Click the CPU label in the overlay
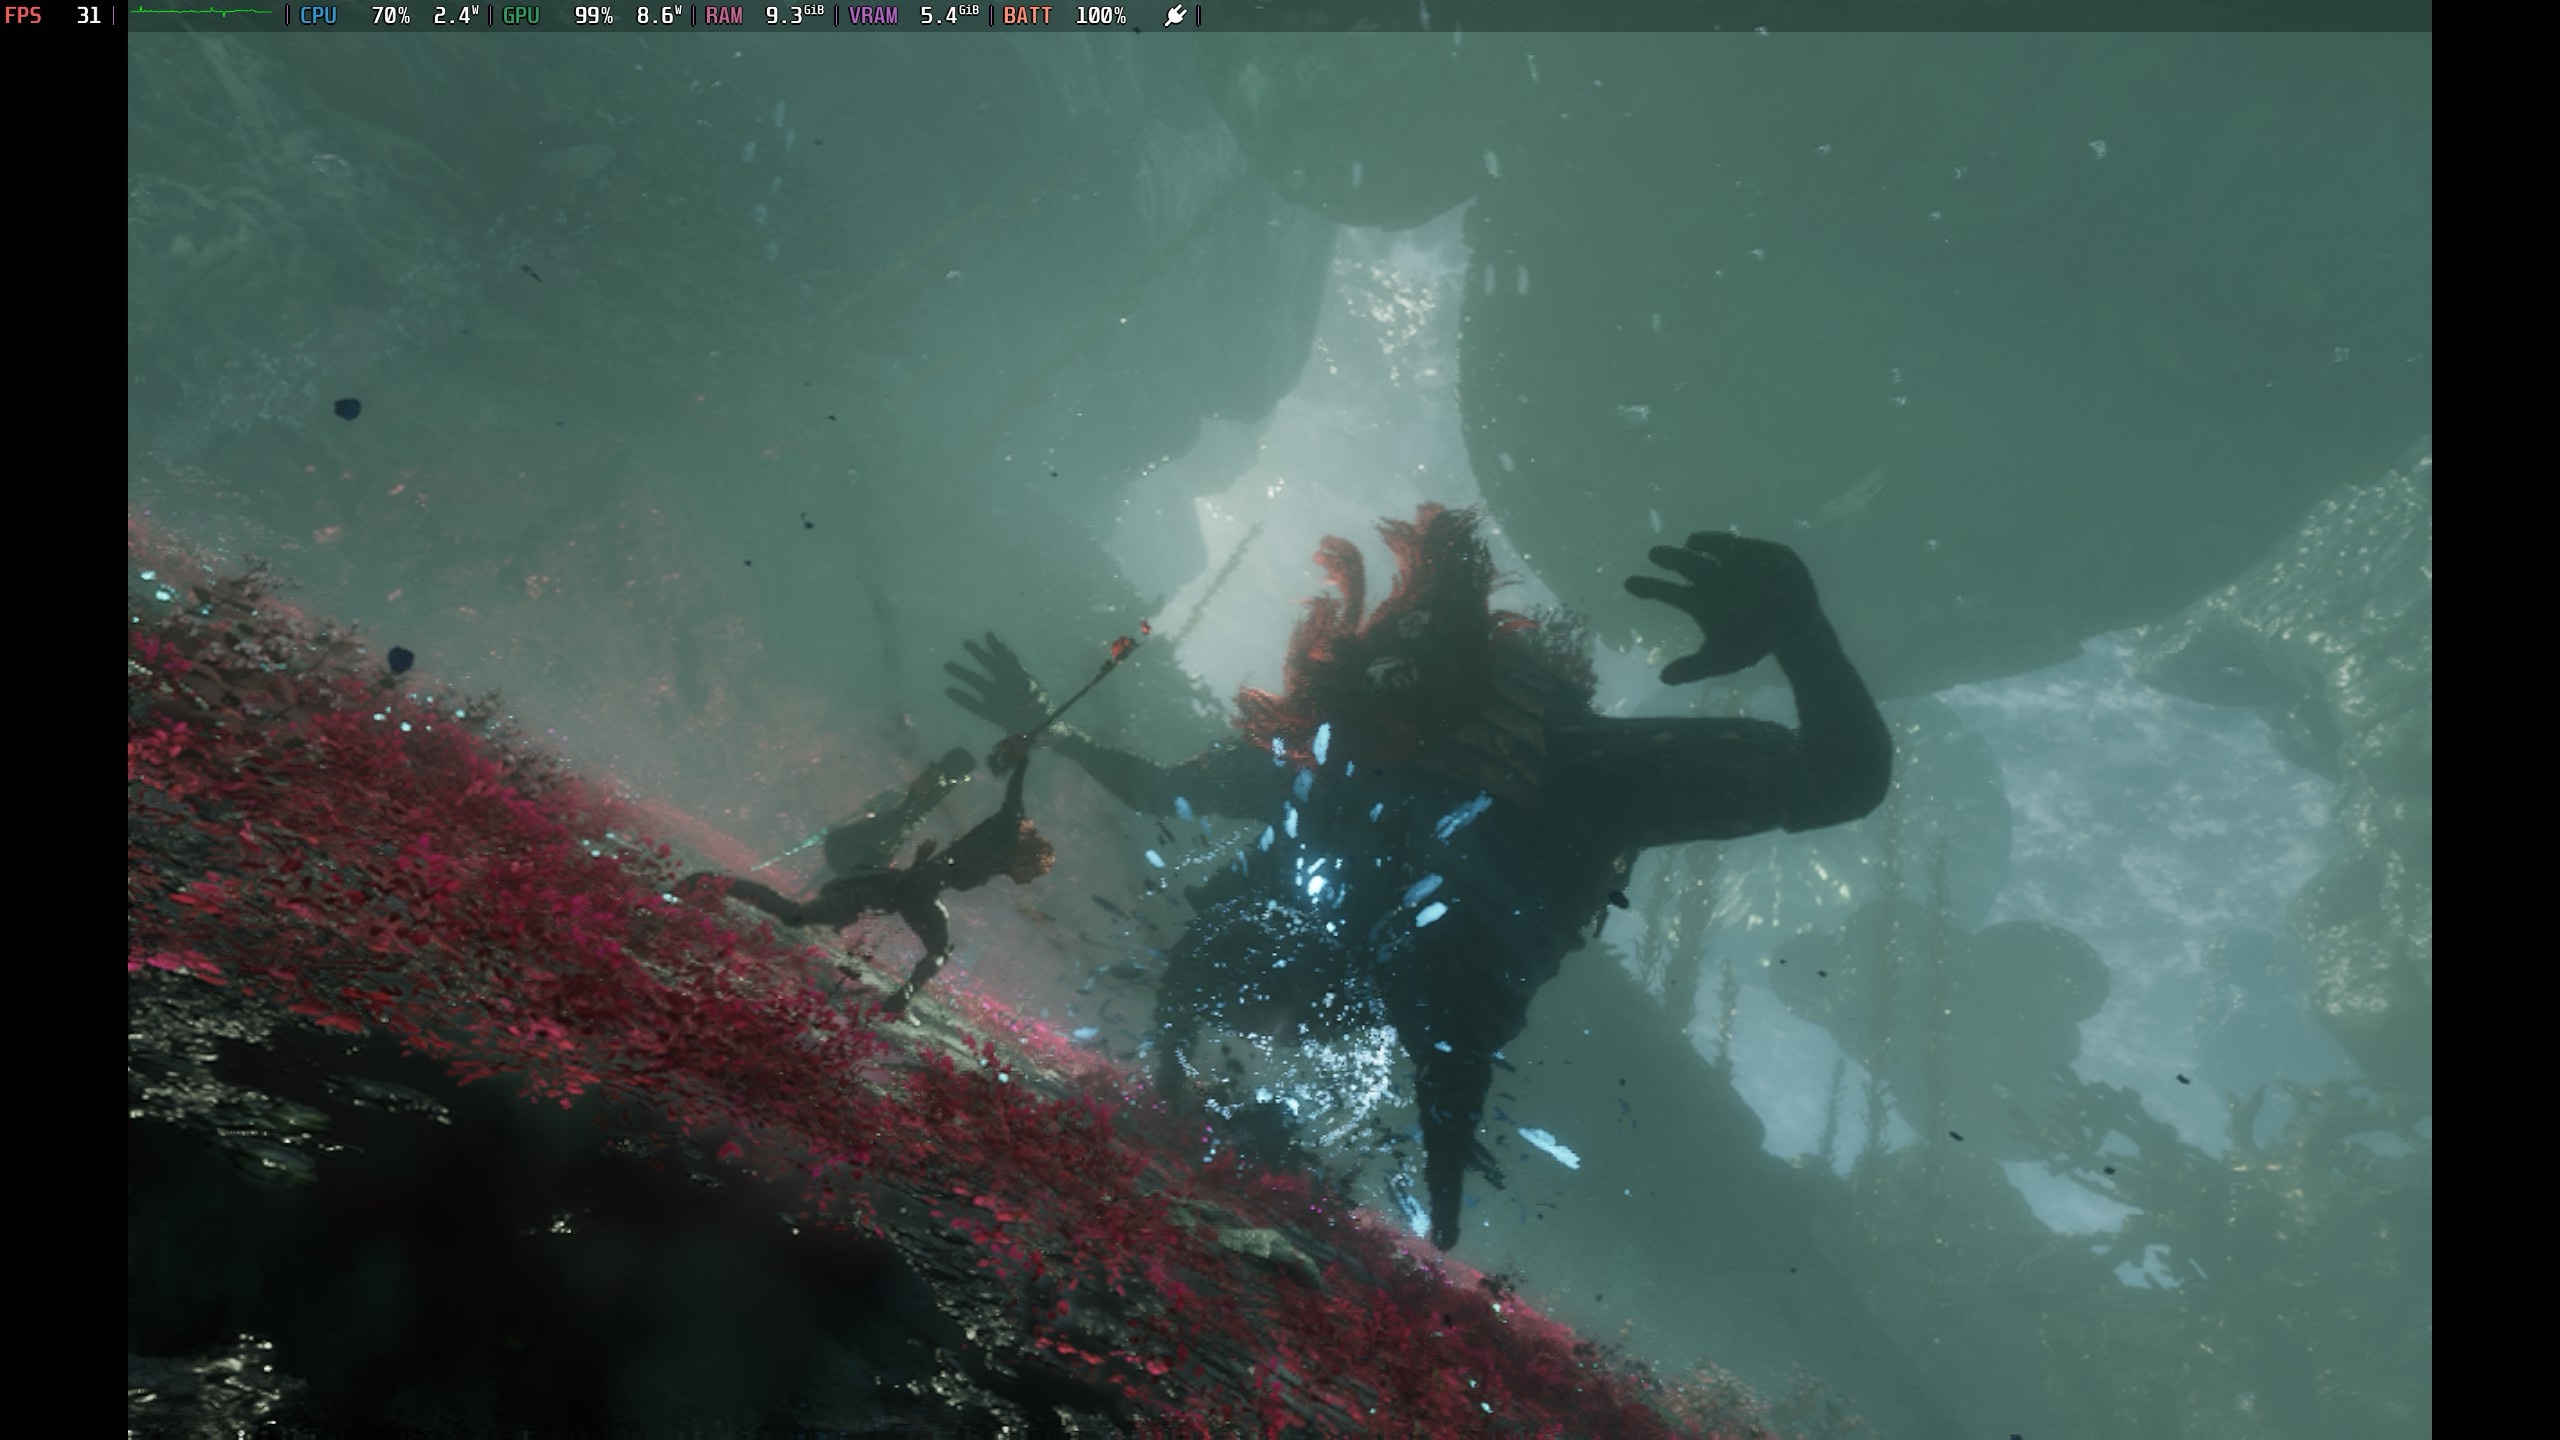This screenshot has width=2560, height=1440. [318, 16]
